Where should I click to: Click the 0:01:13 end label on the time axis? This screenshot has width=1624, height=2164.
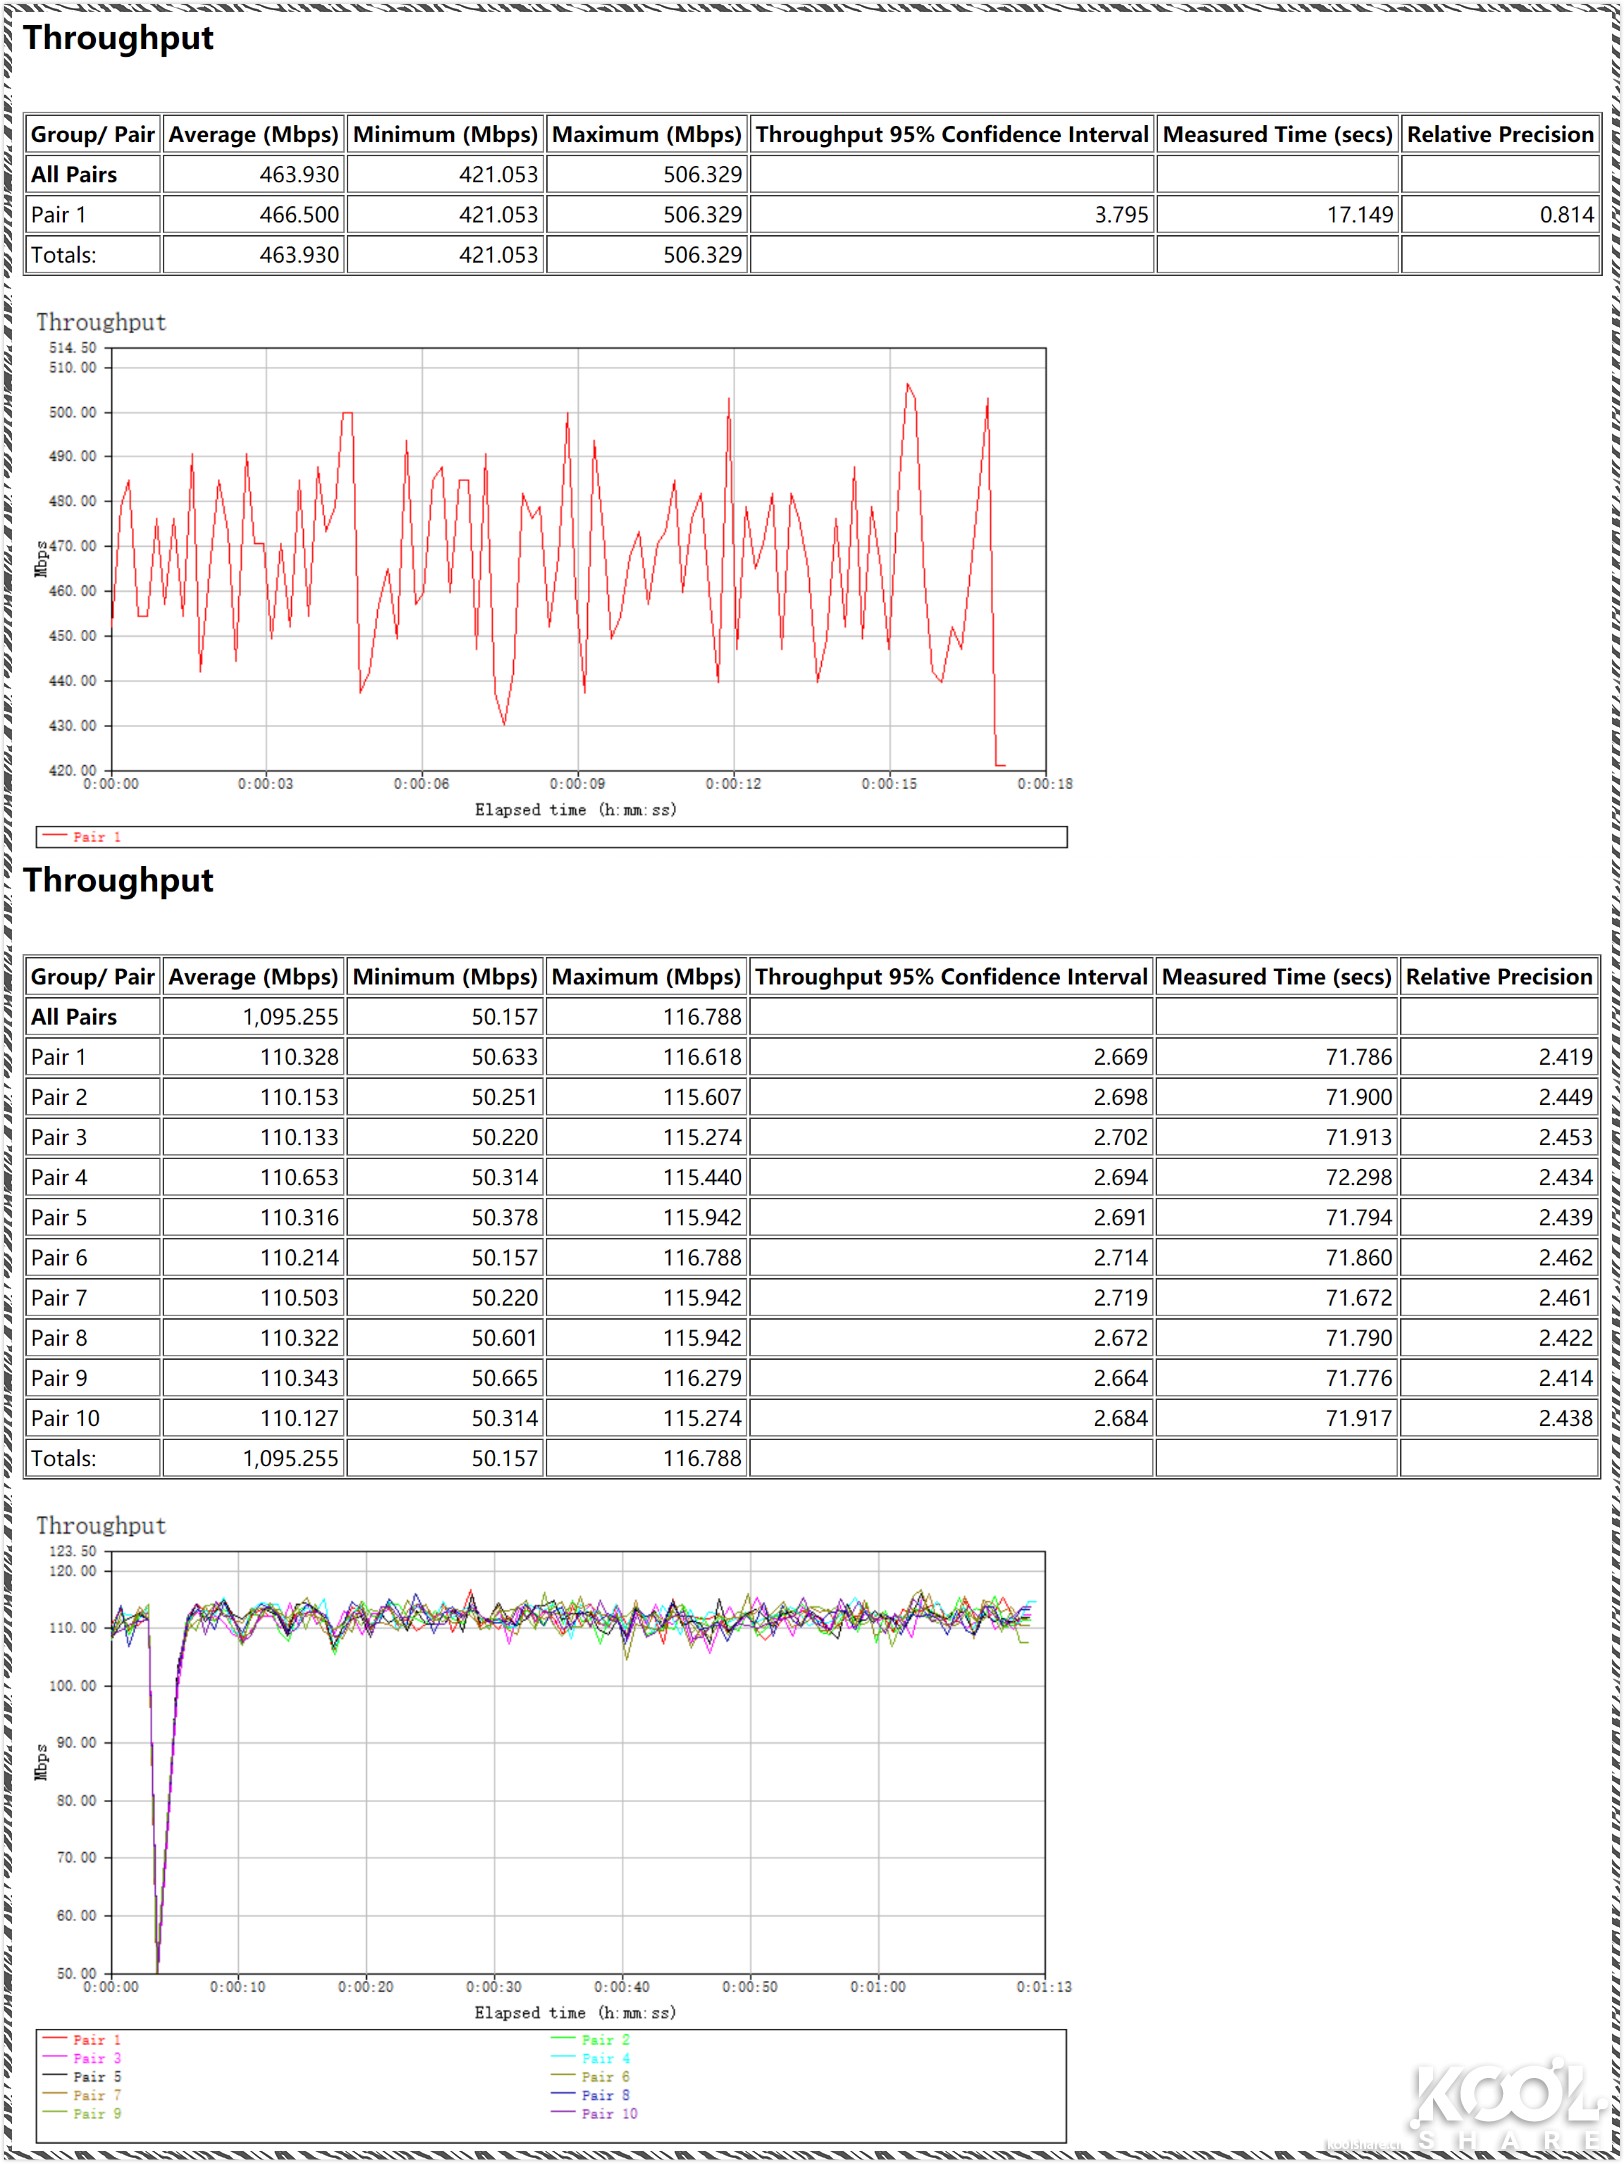pyautogui.click(x=1044, y=1986)
